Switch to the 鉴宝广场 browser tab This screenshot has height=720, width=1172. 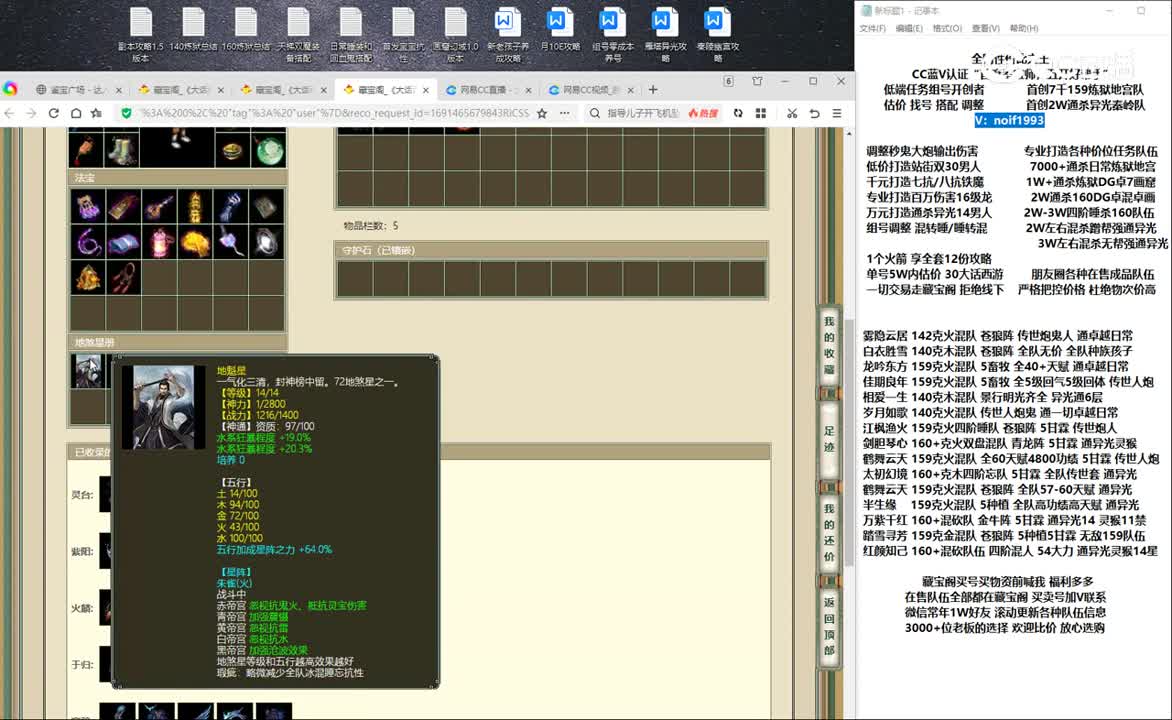[x=78, y=90]
